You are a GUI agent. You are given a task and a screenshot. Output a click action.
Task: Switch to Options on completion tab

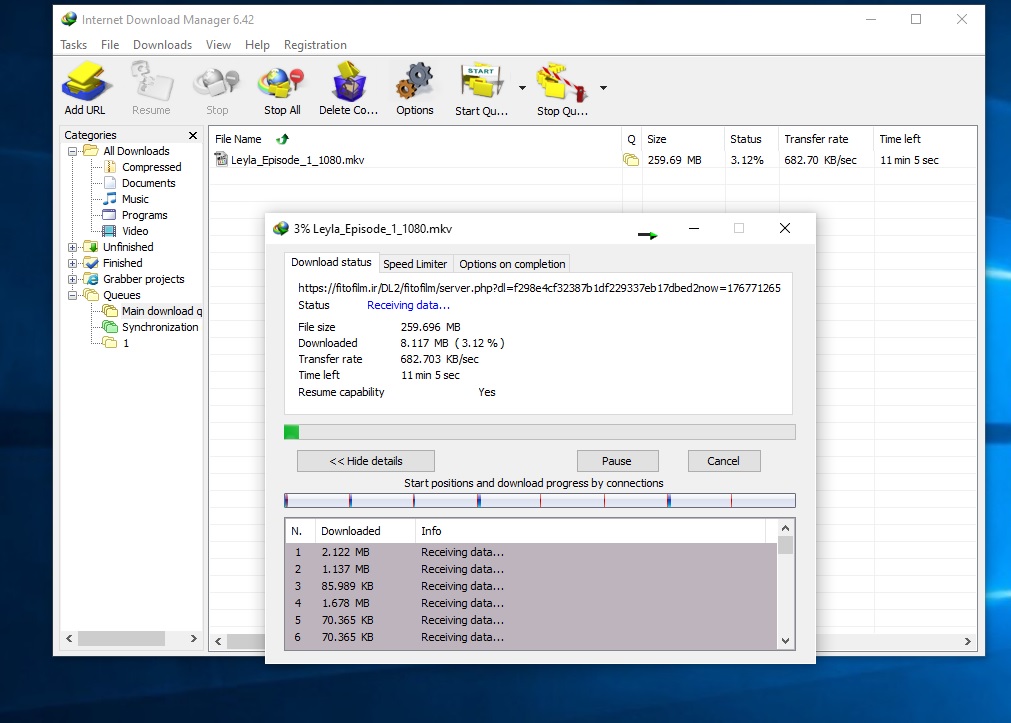pyautogui.click(x=512, y=264)
